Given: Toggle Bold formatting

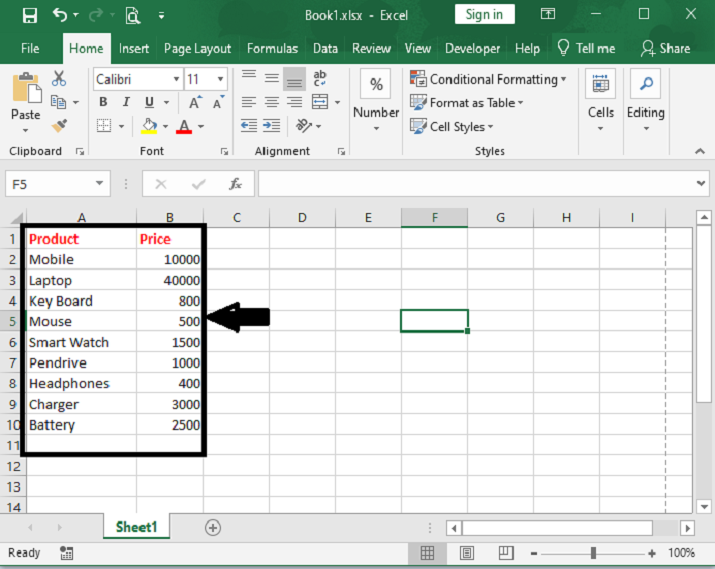Looking at the screenshot, I should click(104, 102).
